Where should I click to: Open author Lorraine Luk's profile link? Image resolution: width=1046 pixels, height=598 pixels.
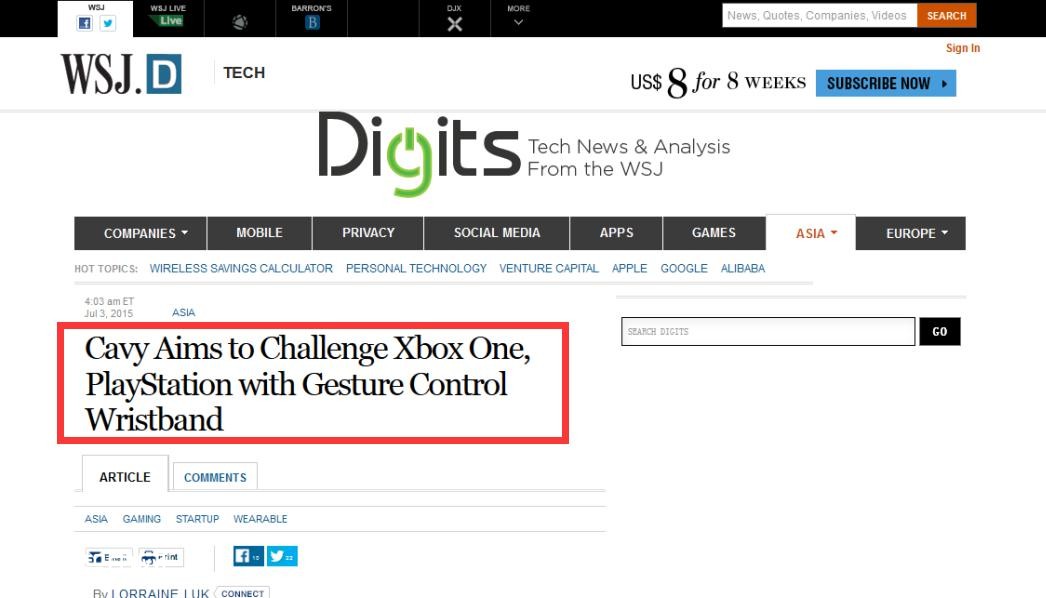pos(160,593)
